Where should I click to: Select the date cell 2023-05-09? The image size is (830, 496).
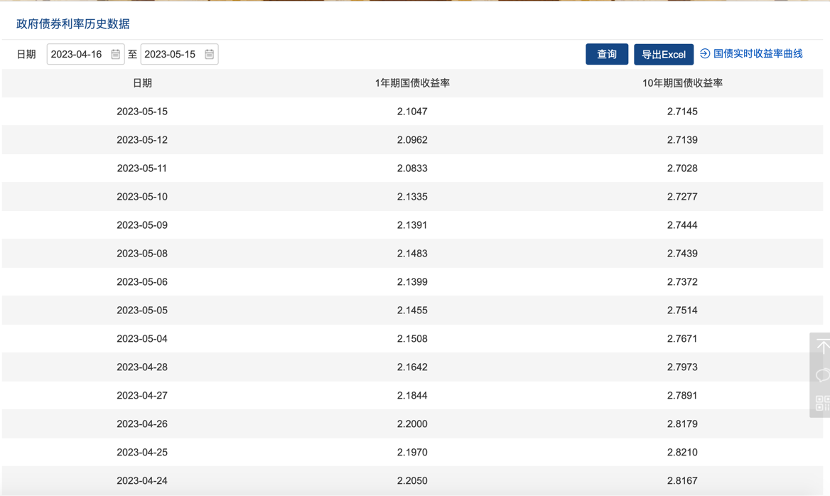(142, 225)
